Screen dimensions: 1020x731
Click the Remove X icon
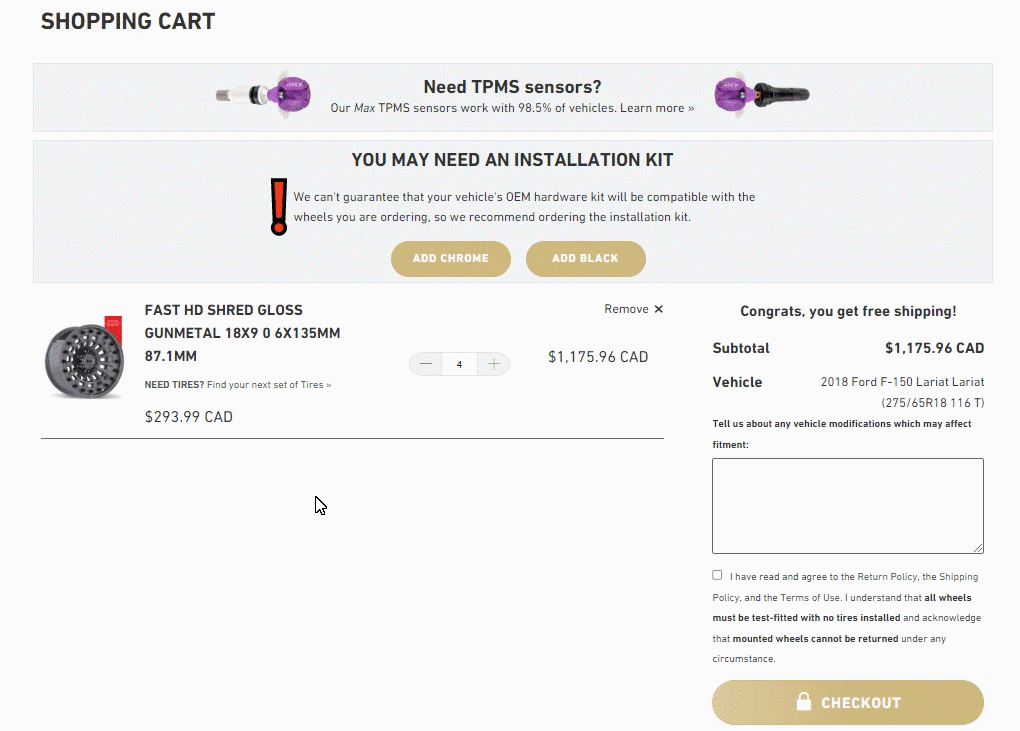[658, 309]
